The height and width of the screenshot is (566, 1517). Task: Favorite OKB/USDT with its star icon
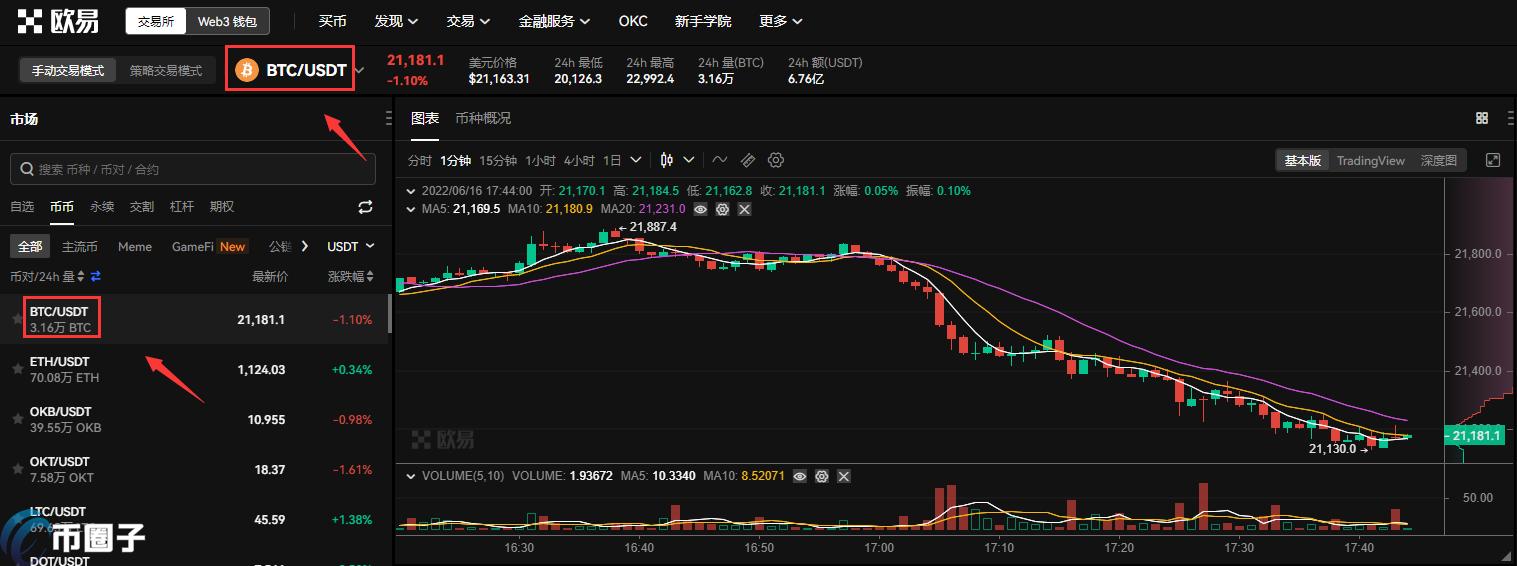(x=17, y=419)
